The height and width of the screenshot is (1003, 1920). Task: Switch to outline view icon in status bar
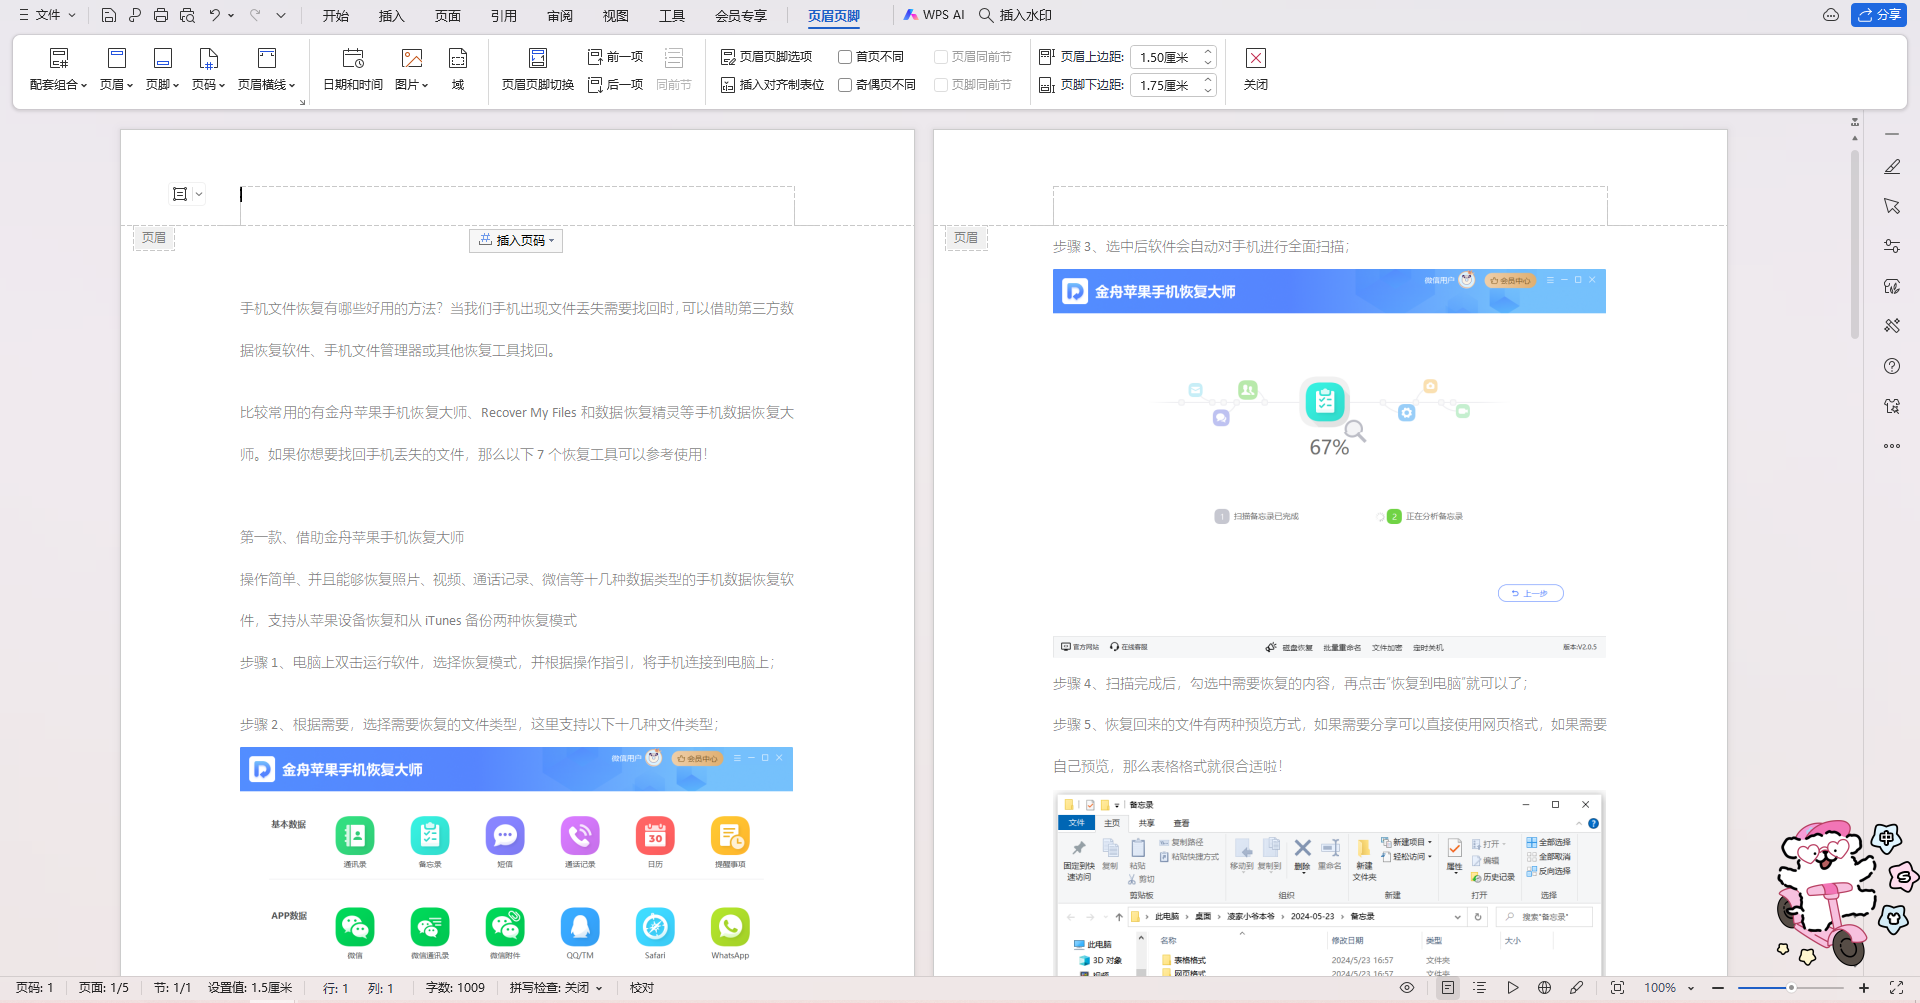(x=1480, y=988)
